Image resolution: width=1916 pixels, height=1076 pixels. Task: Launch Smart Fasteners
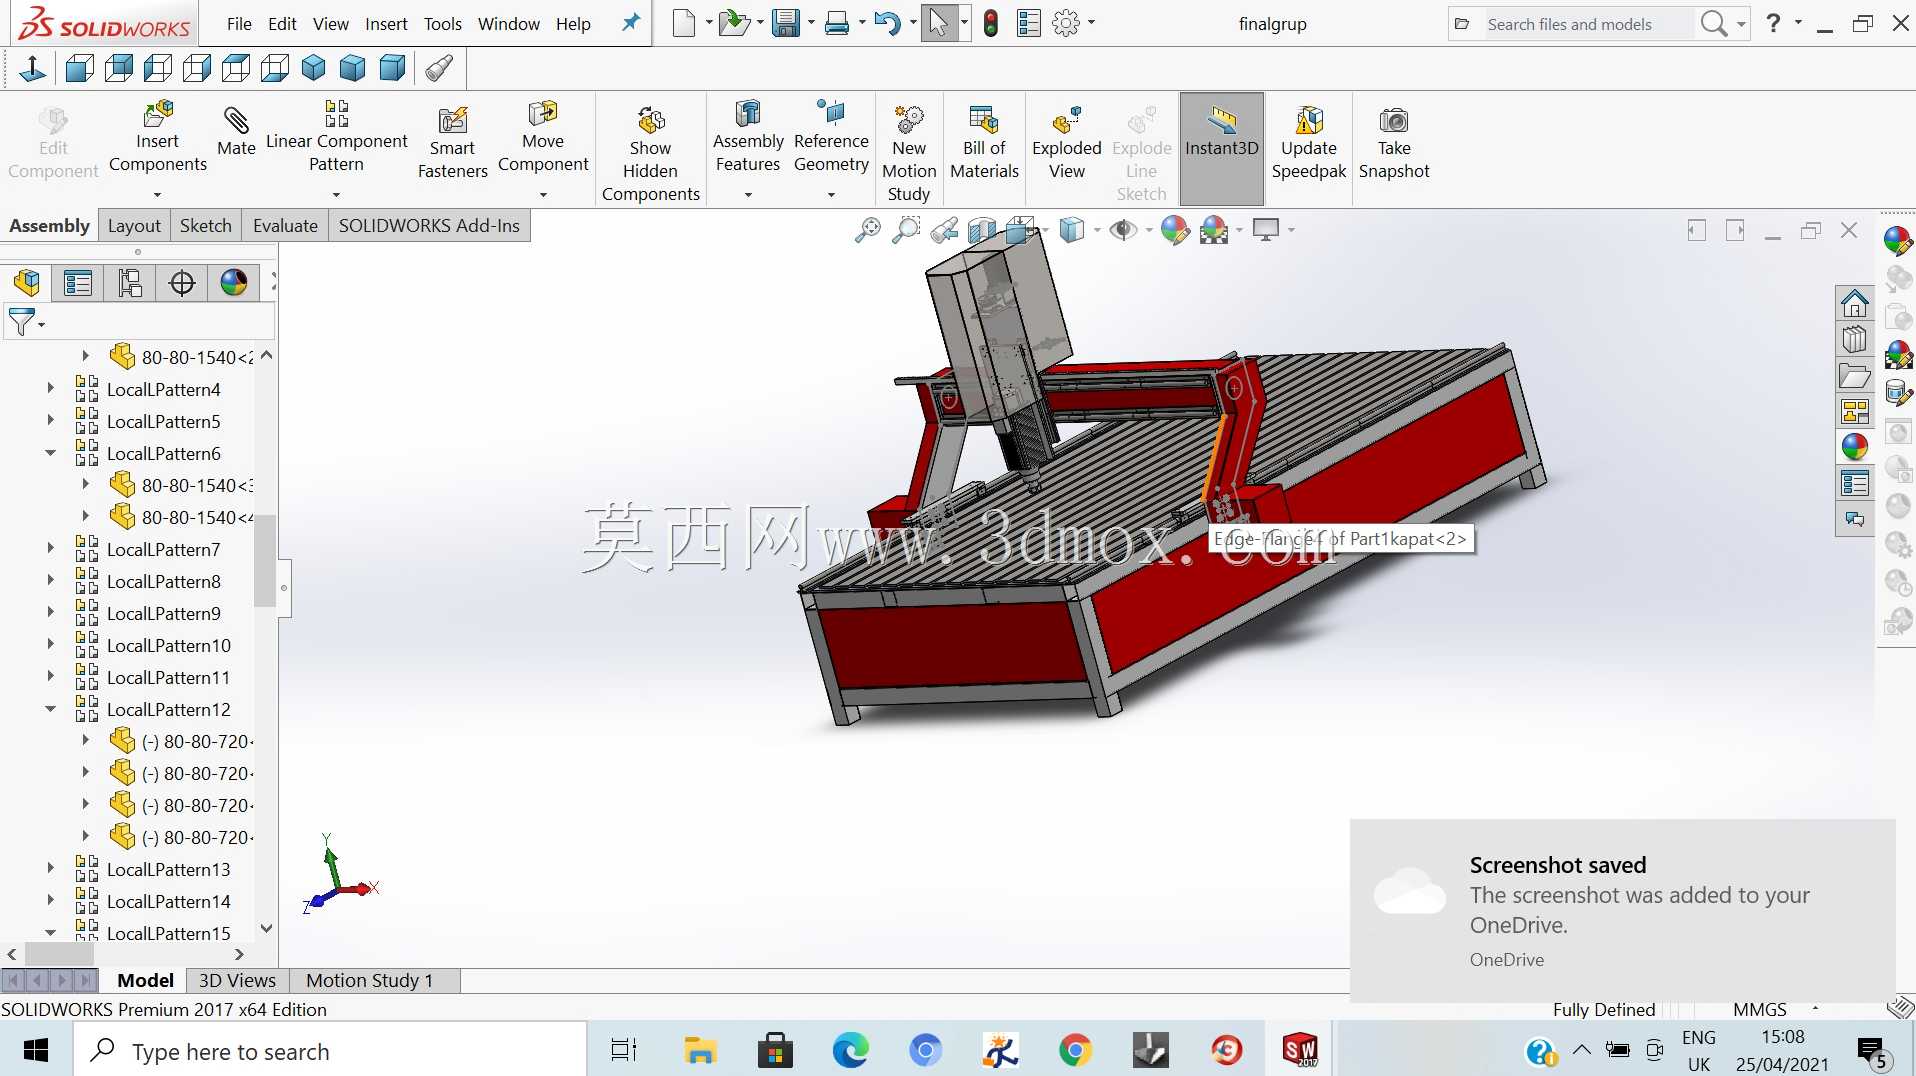point(452,142)
